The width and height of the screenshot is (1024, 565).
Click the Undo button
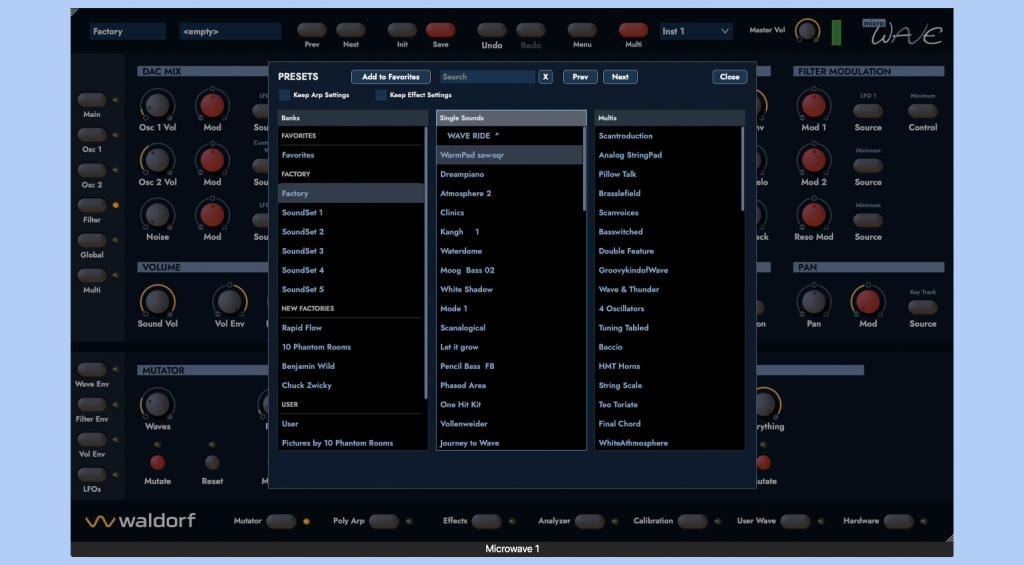[491, 29]
